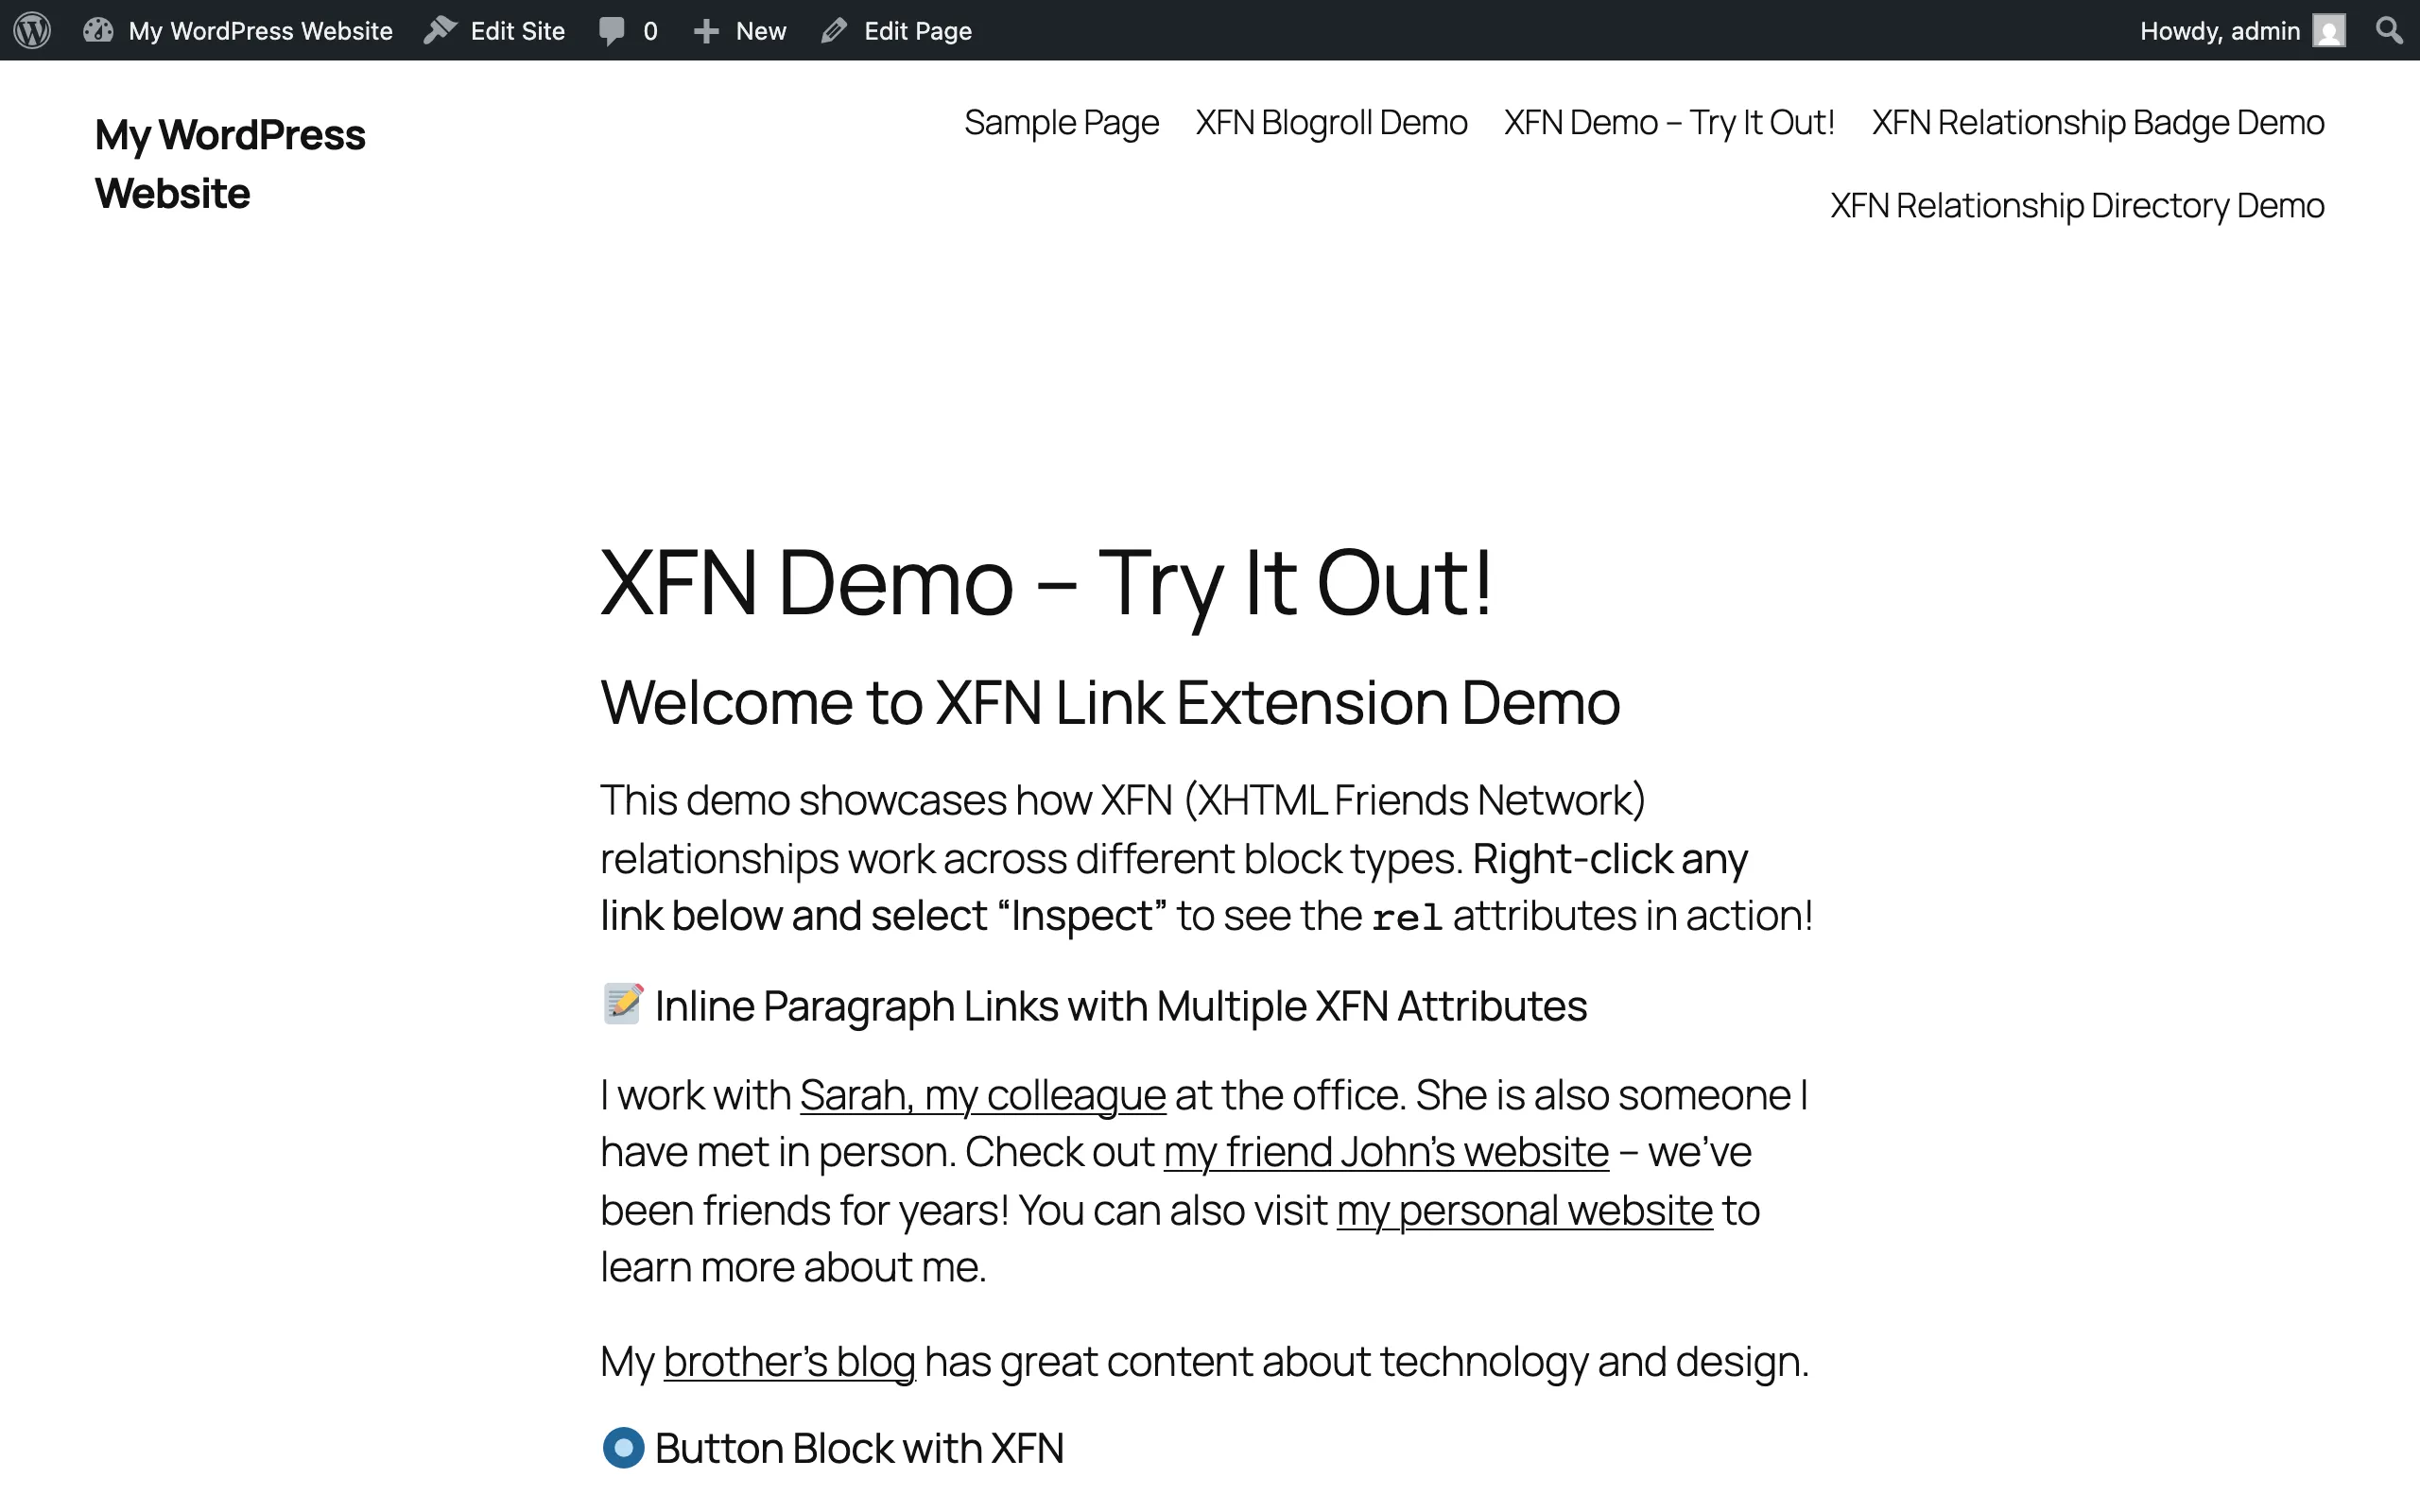
Task: Click Welcome to XFN Link Extension Demo heading
Action: (x=1110, y=703)
